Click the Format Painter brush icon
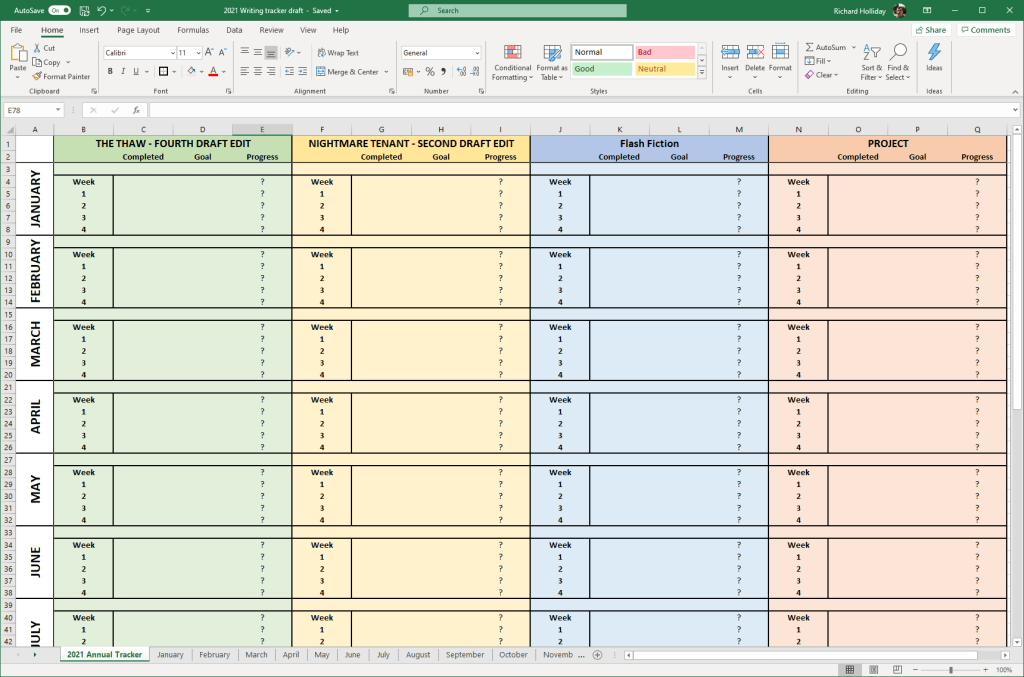Screen dimensions: 1024x677 37,76
